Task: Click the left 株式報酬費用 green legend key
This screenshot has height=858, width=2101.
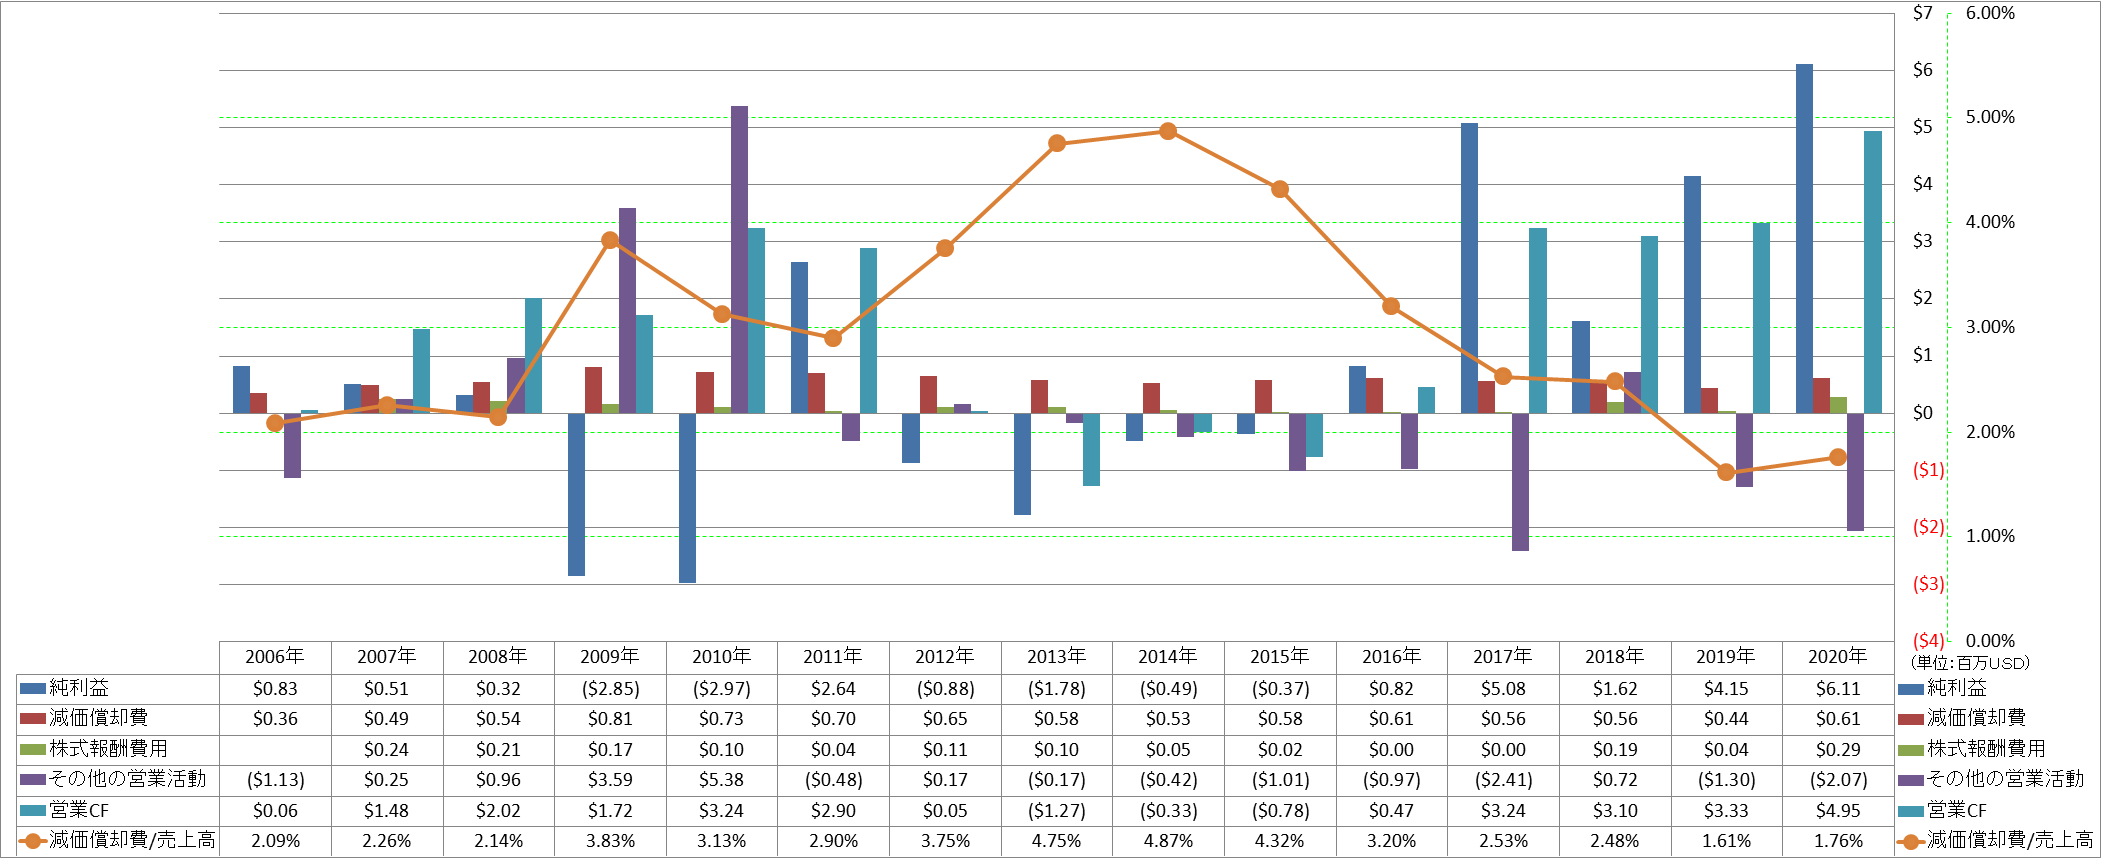Action: (x=33, y=749)
